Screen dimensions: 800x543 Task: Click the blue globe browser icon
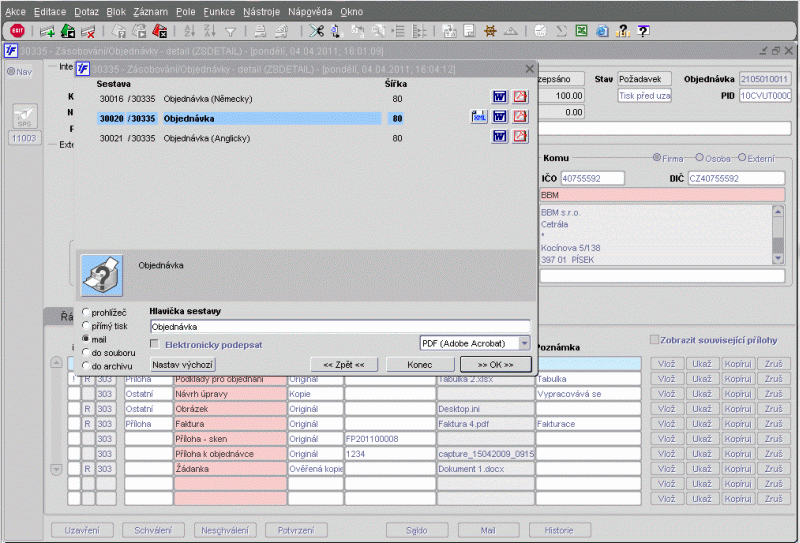click(602, 31)
